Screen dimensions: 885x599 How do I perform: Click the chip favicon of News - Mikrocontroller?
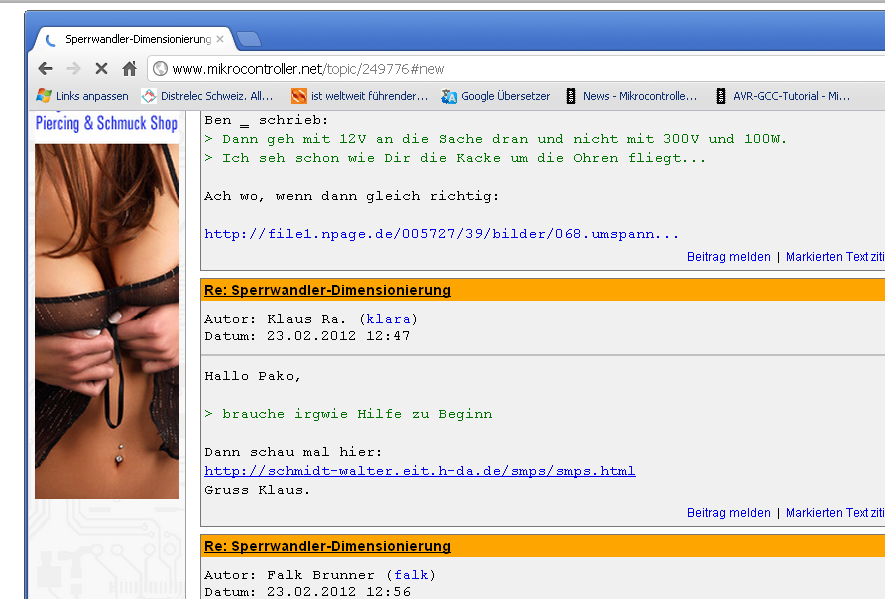pos(571,96)
